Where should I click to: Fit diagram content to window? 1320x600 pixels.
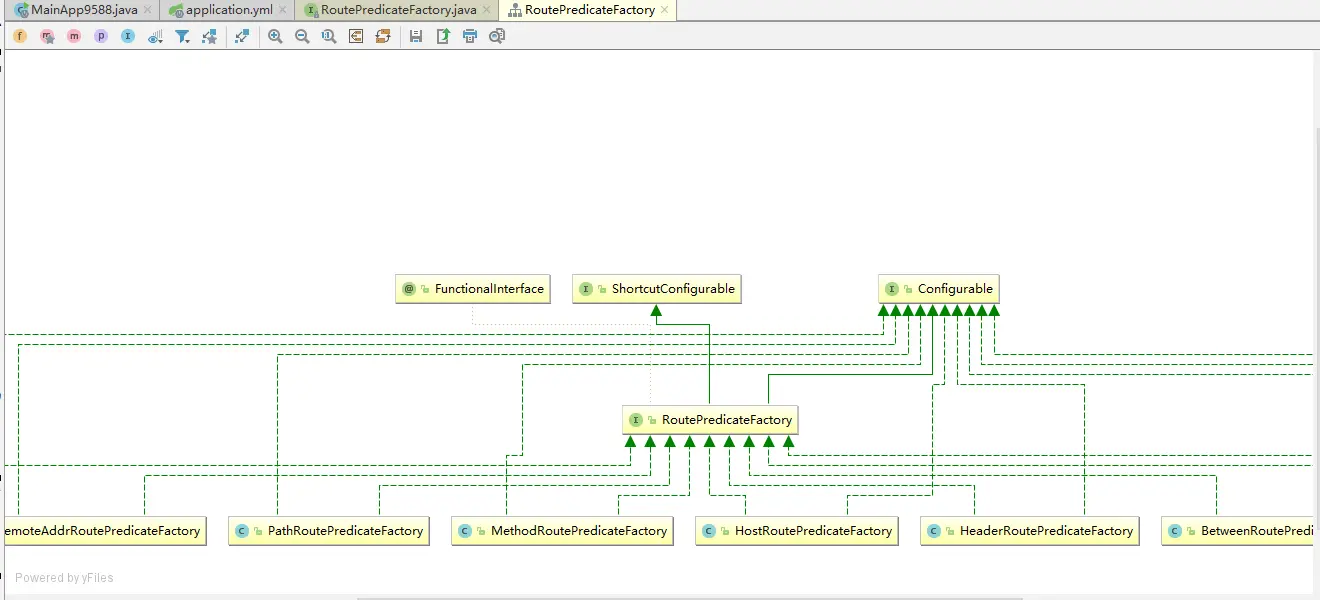click(x=356, y=36)
